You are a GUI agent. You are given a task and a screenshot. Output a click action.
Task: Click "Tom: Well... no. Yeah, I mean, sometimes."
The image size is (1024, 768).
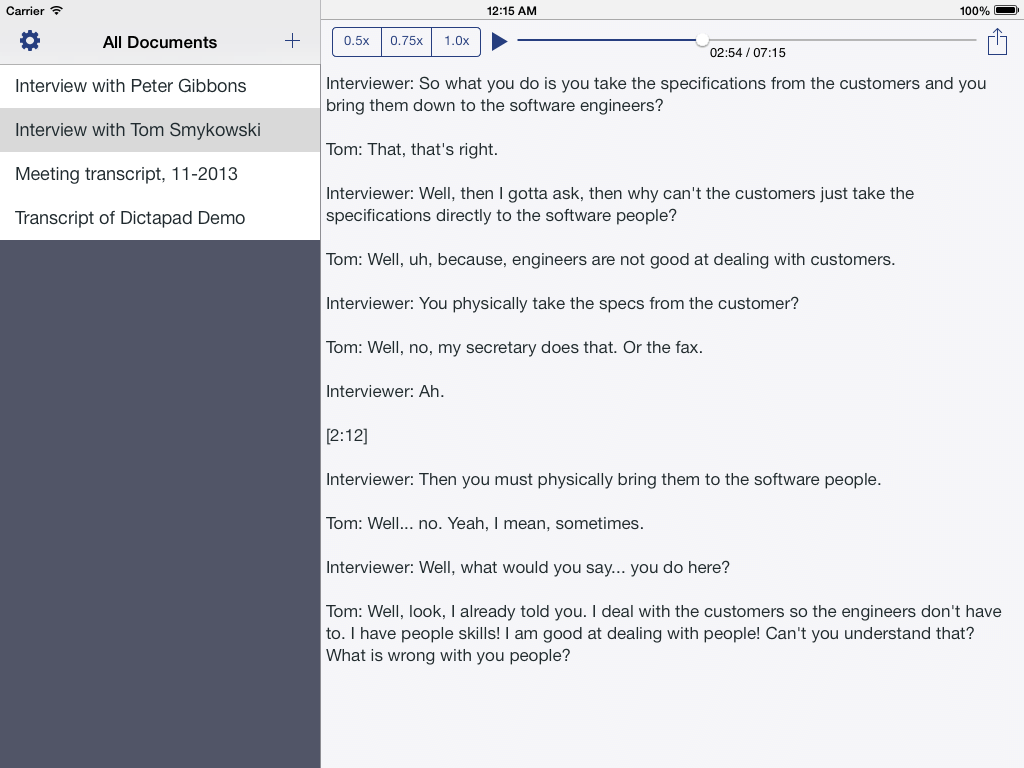(x=485, y=523)
